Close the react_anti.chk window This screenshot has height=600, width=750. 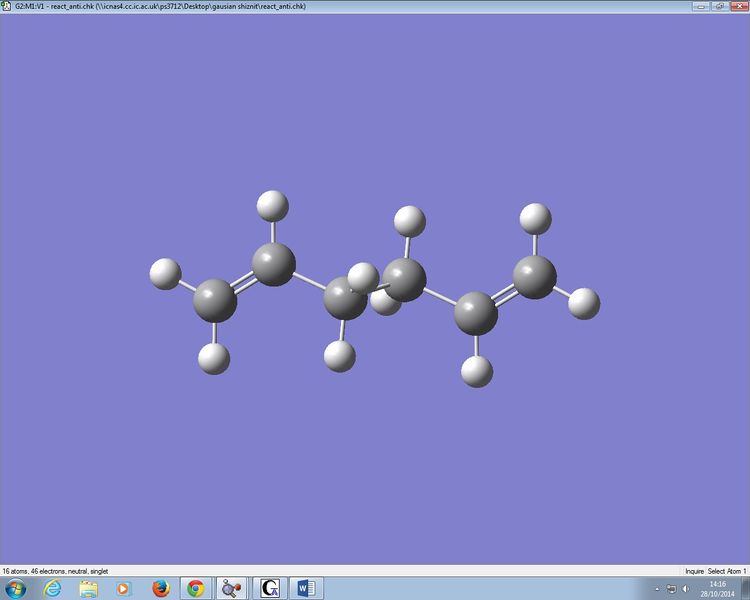tap(738, 6)
